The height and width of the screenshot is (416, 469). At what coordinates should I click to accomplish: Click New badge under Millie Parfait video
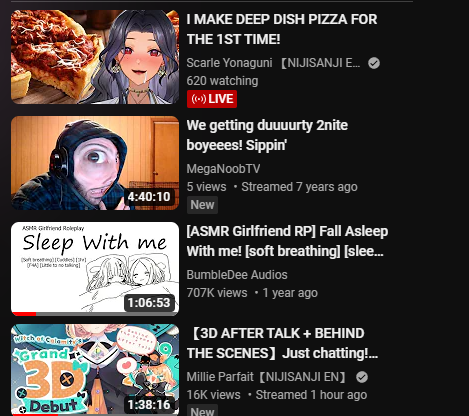point(202,411)
